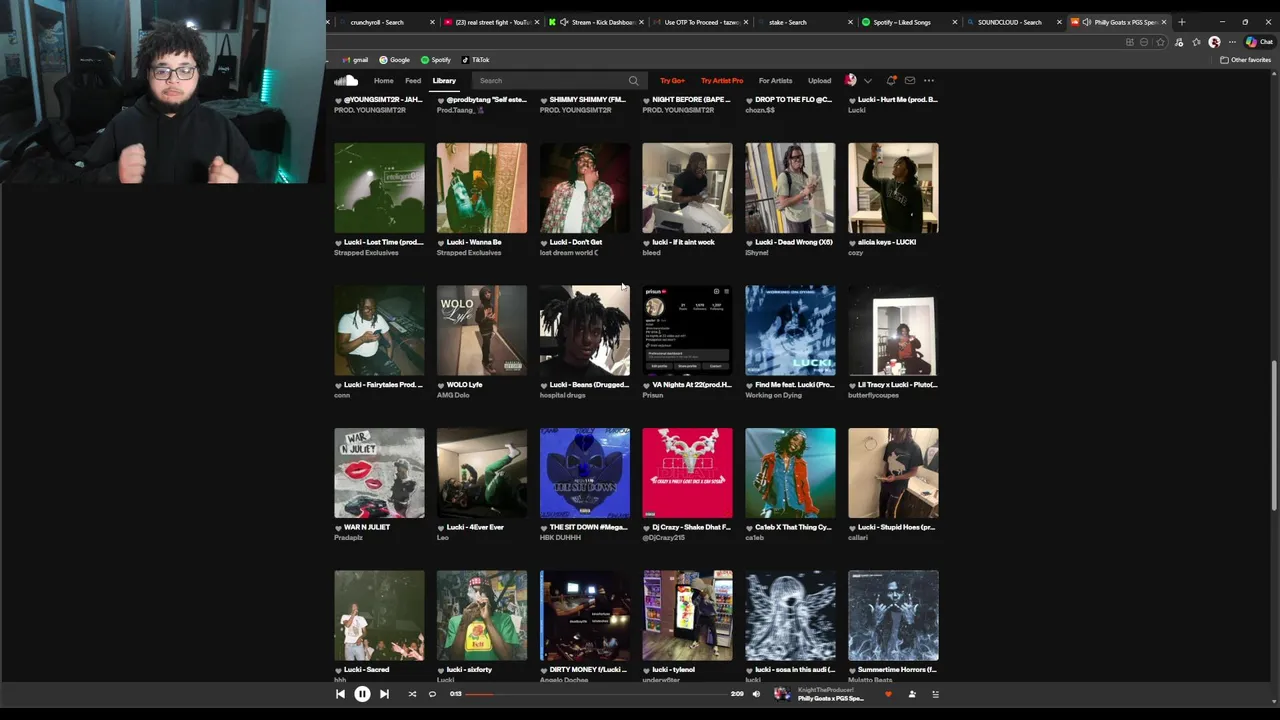Open Lucki - Wanna Be track artwork

(482, 188)
